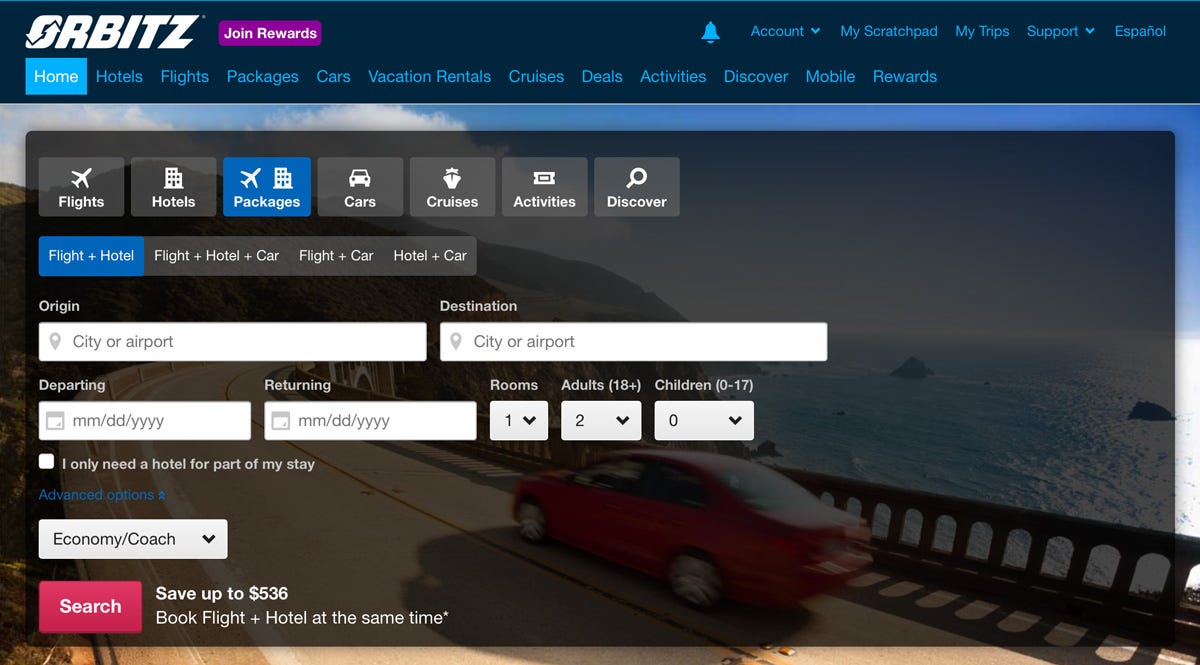
Task: Open Activities in top navigation bar
Action: [673, 77]
